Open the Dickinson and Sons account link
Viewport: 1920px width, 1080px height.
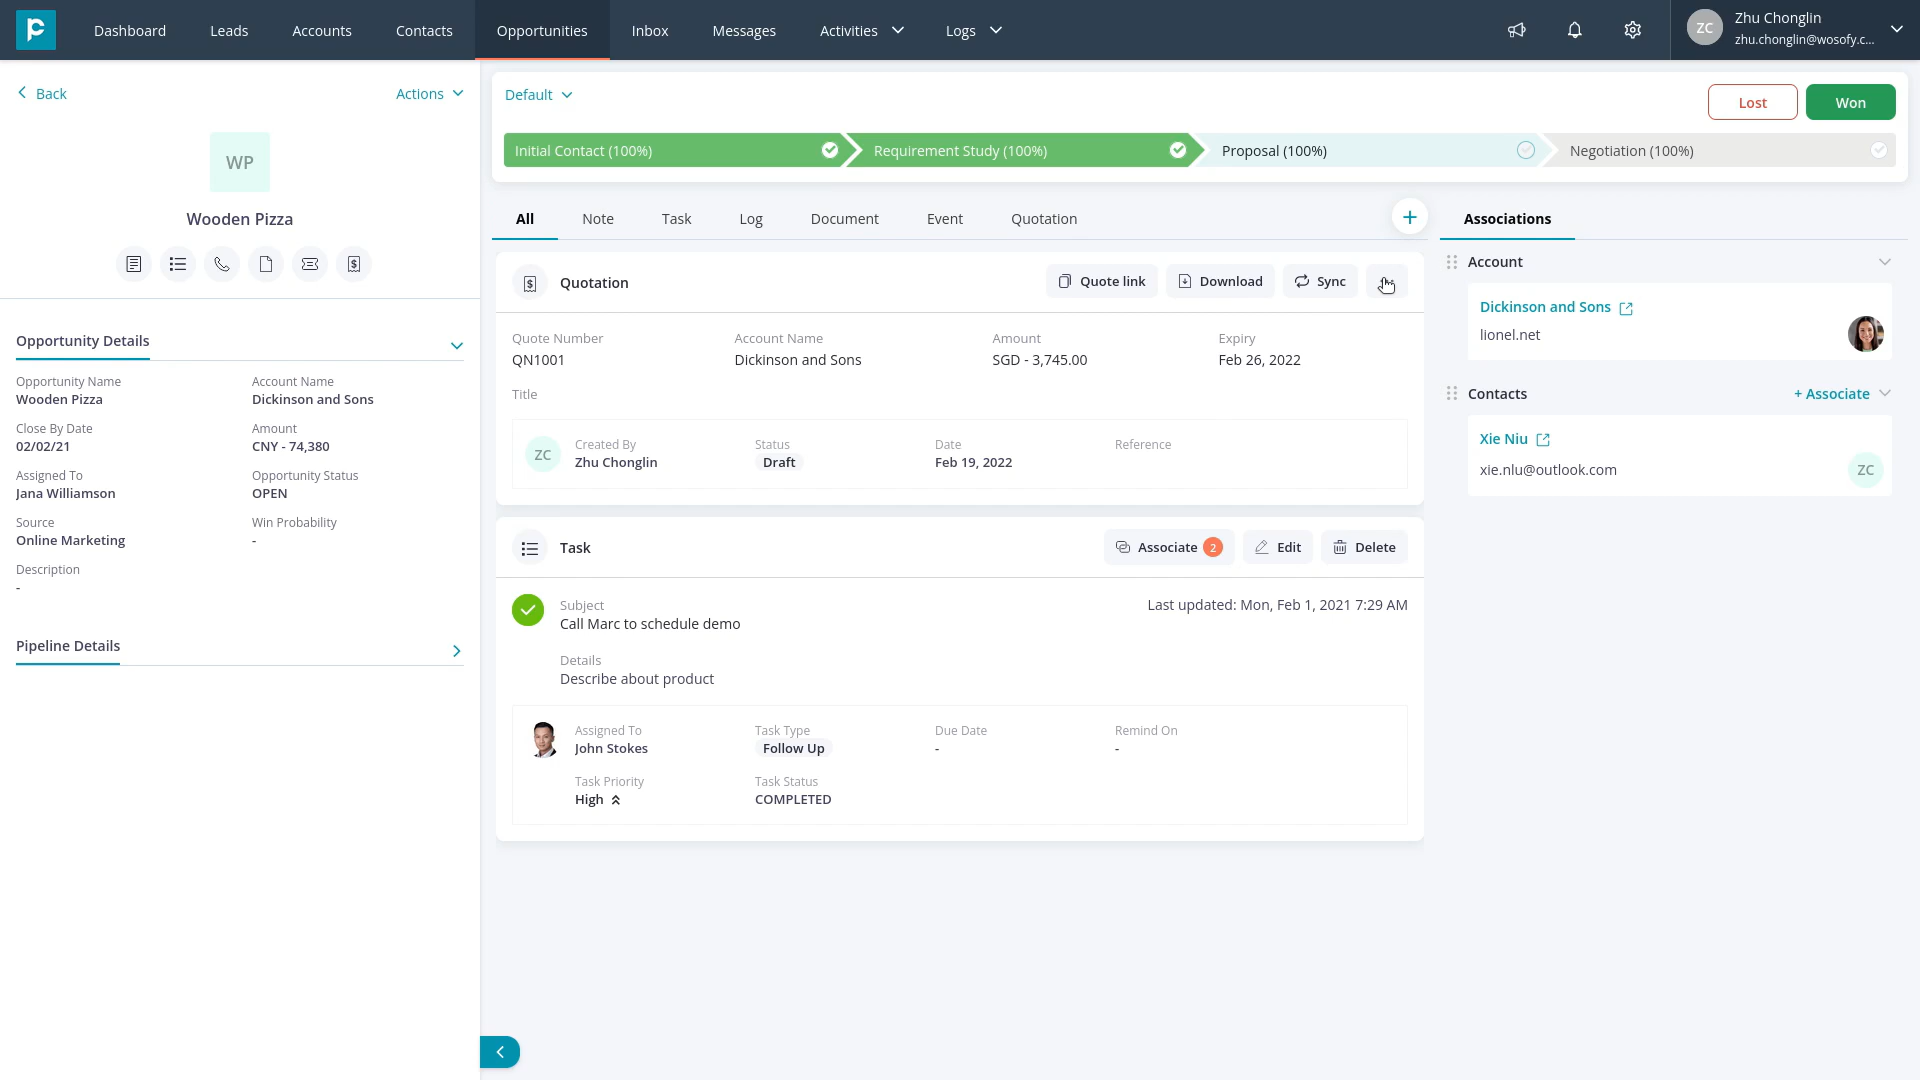click(1545, 307)
